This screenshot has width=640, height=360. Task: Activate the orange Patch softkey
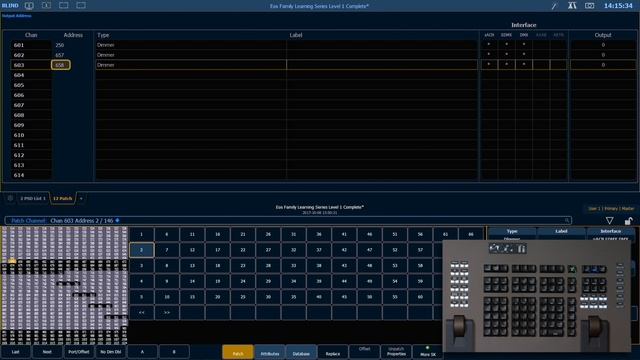[x=238, y=352]
